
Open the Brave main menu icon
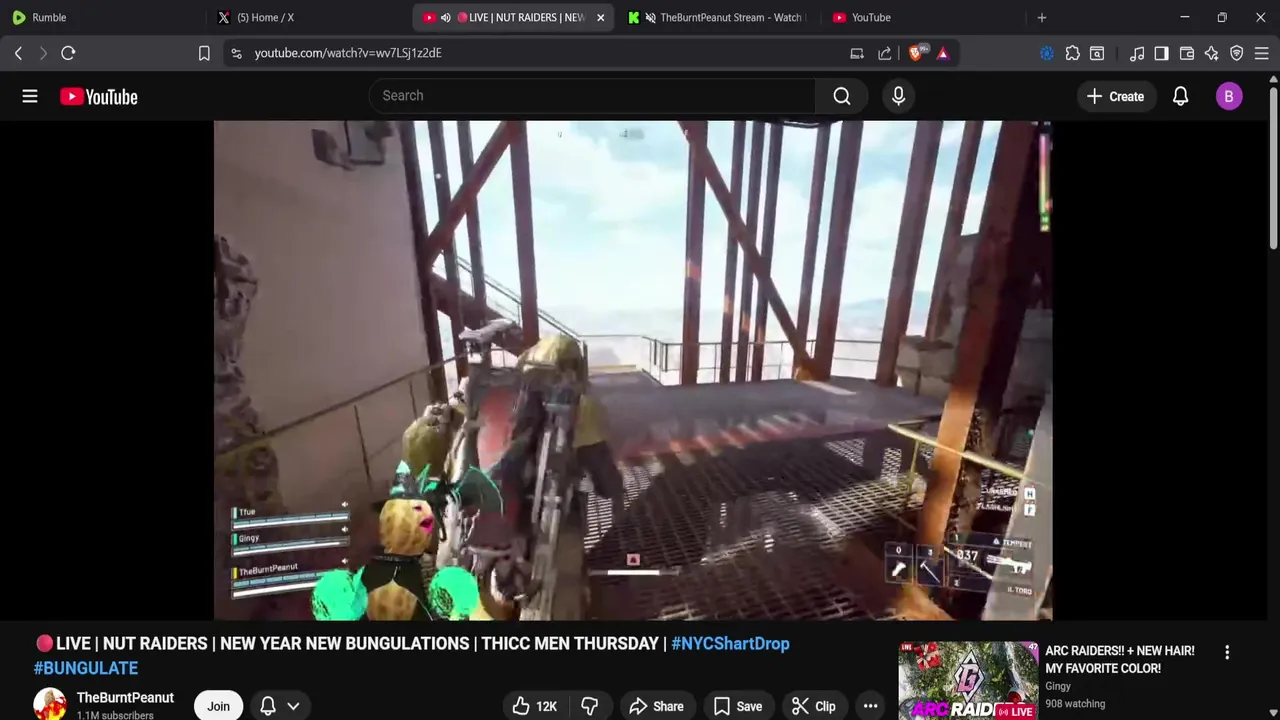pos(1261,53)
